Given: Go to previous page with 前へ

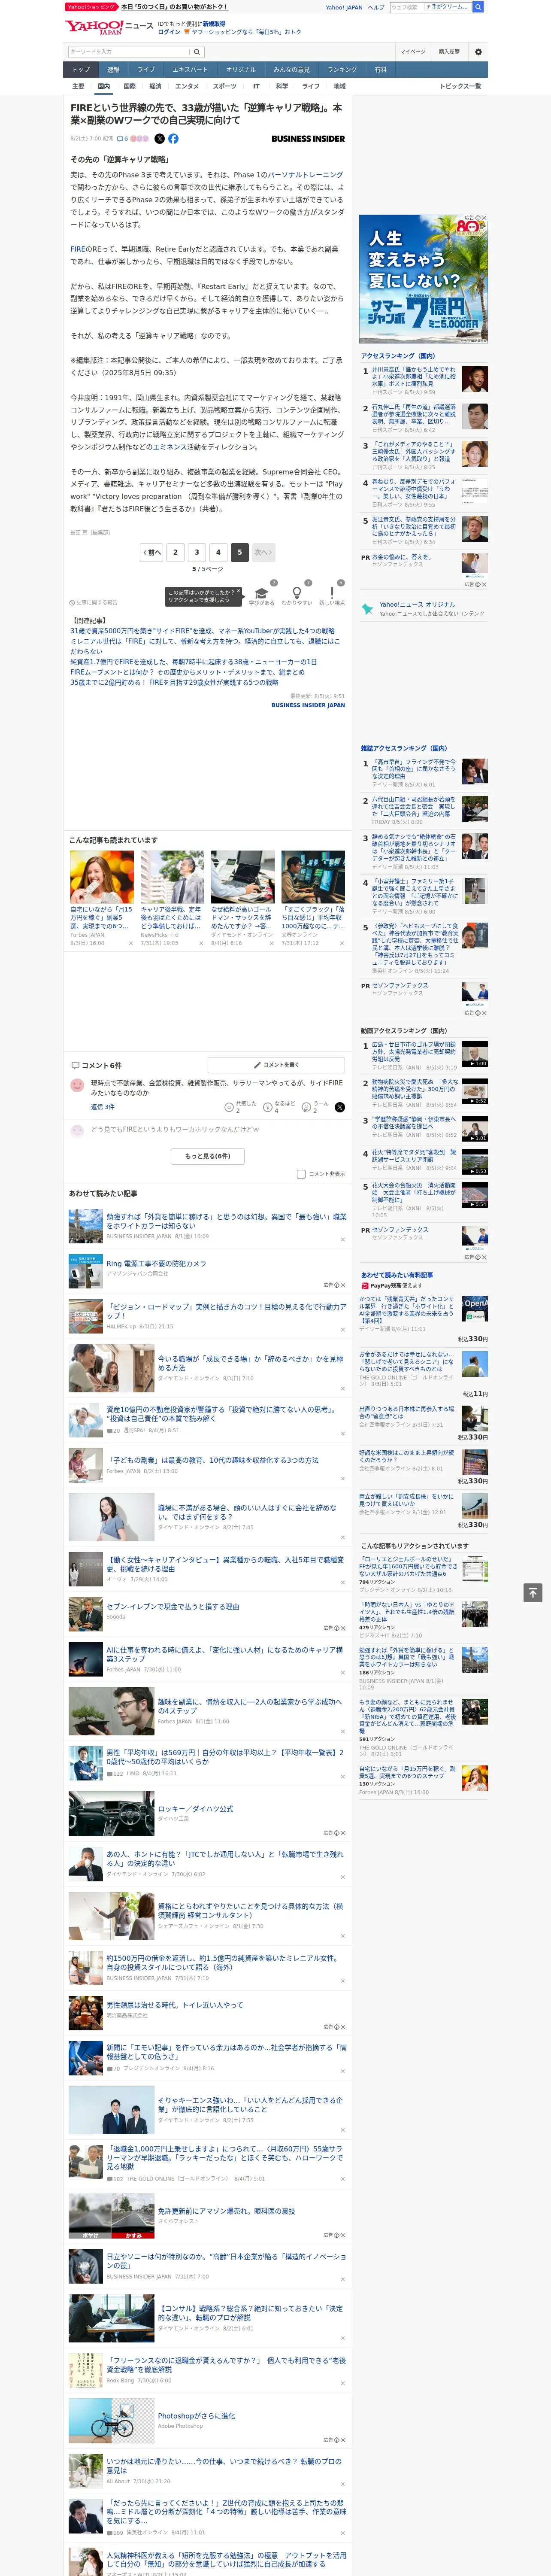Looking at the screenshot, I should pos(152,552).
